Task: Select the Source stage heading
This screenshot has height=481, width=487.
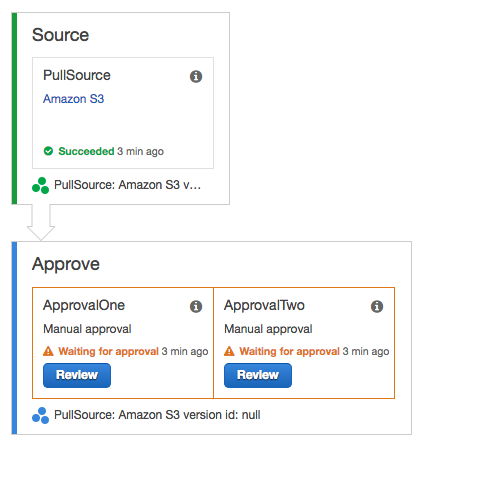Action: click(60, 35)
